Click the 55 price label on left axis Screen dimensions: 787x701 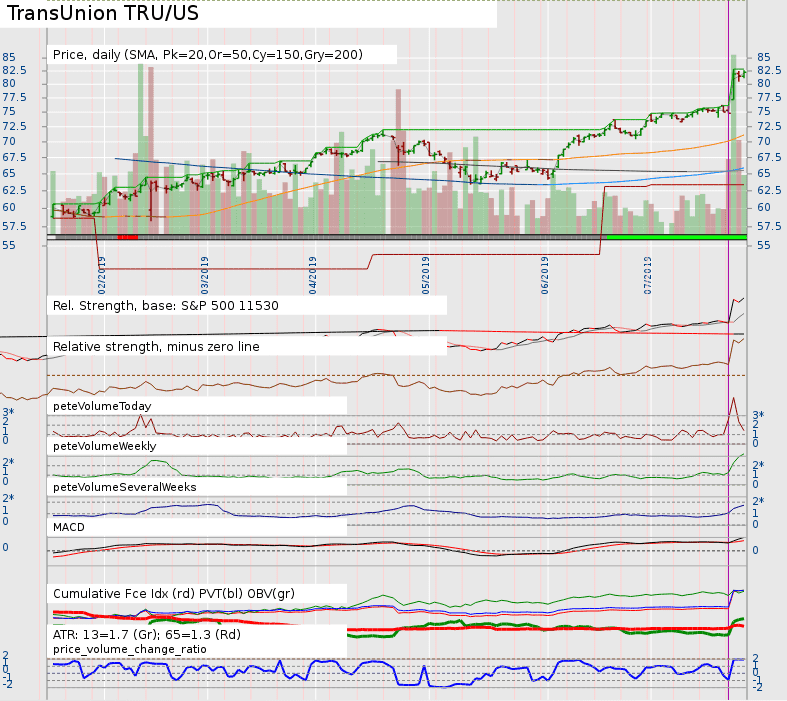pyautogui.click(x=9, y=245)
